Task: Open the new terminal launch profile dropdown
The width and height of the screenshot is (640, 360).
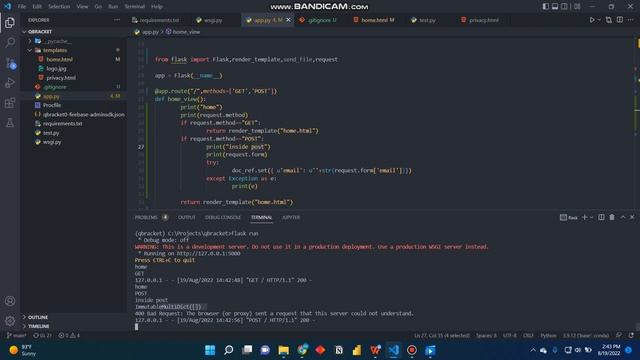Action: click(591, 218)
